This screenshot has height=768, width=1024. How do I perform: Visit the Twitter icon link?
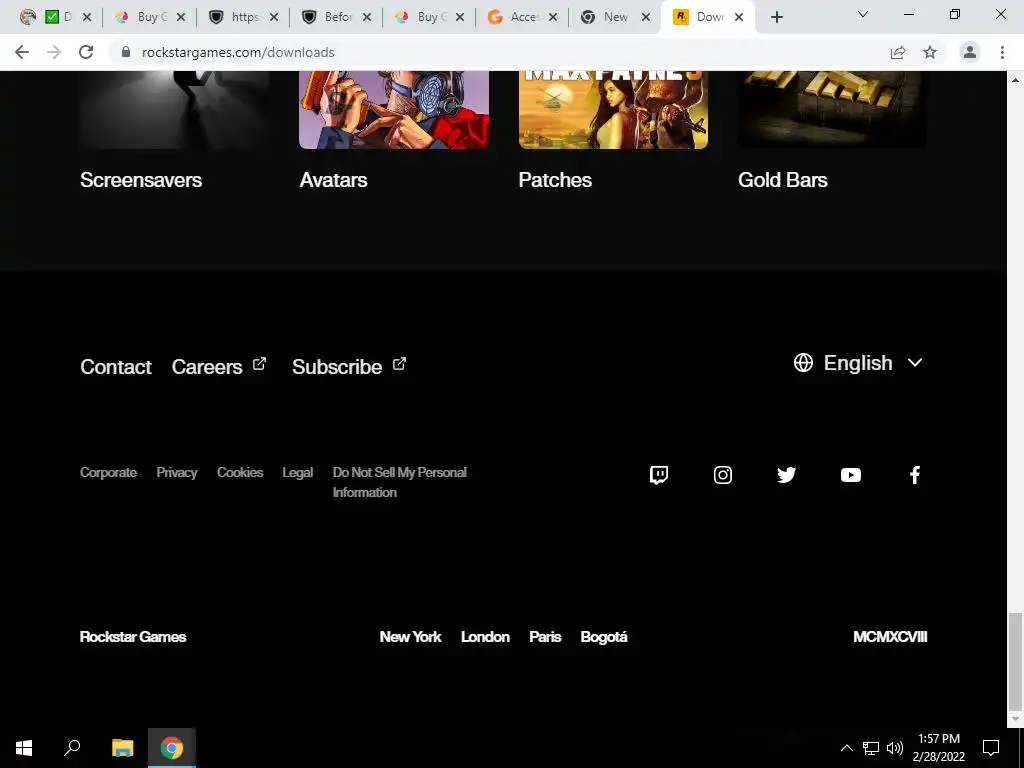tap(786, 475)
